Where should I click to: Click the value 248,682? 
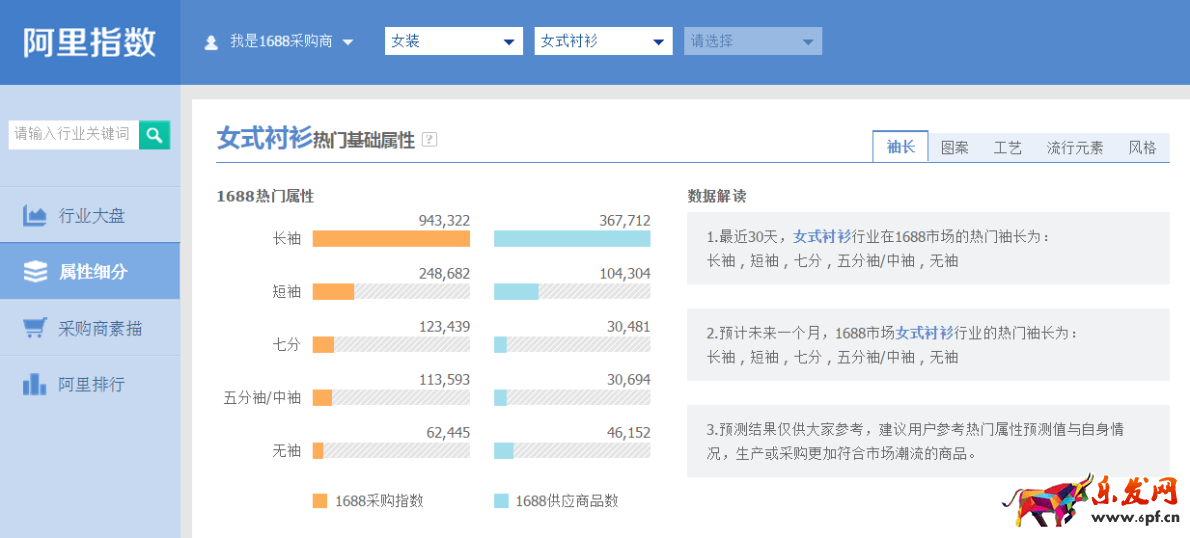pos(444,273)
